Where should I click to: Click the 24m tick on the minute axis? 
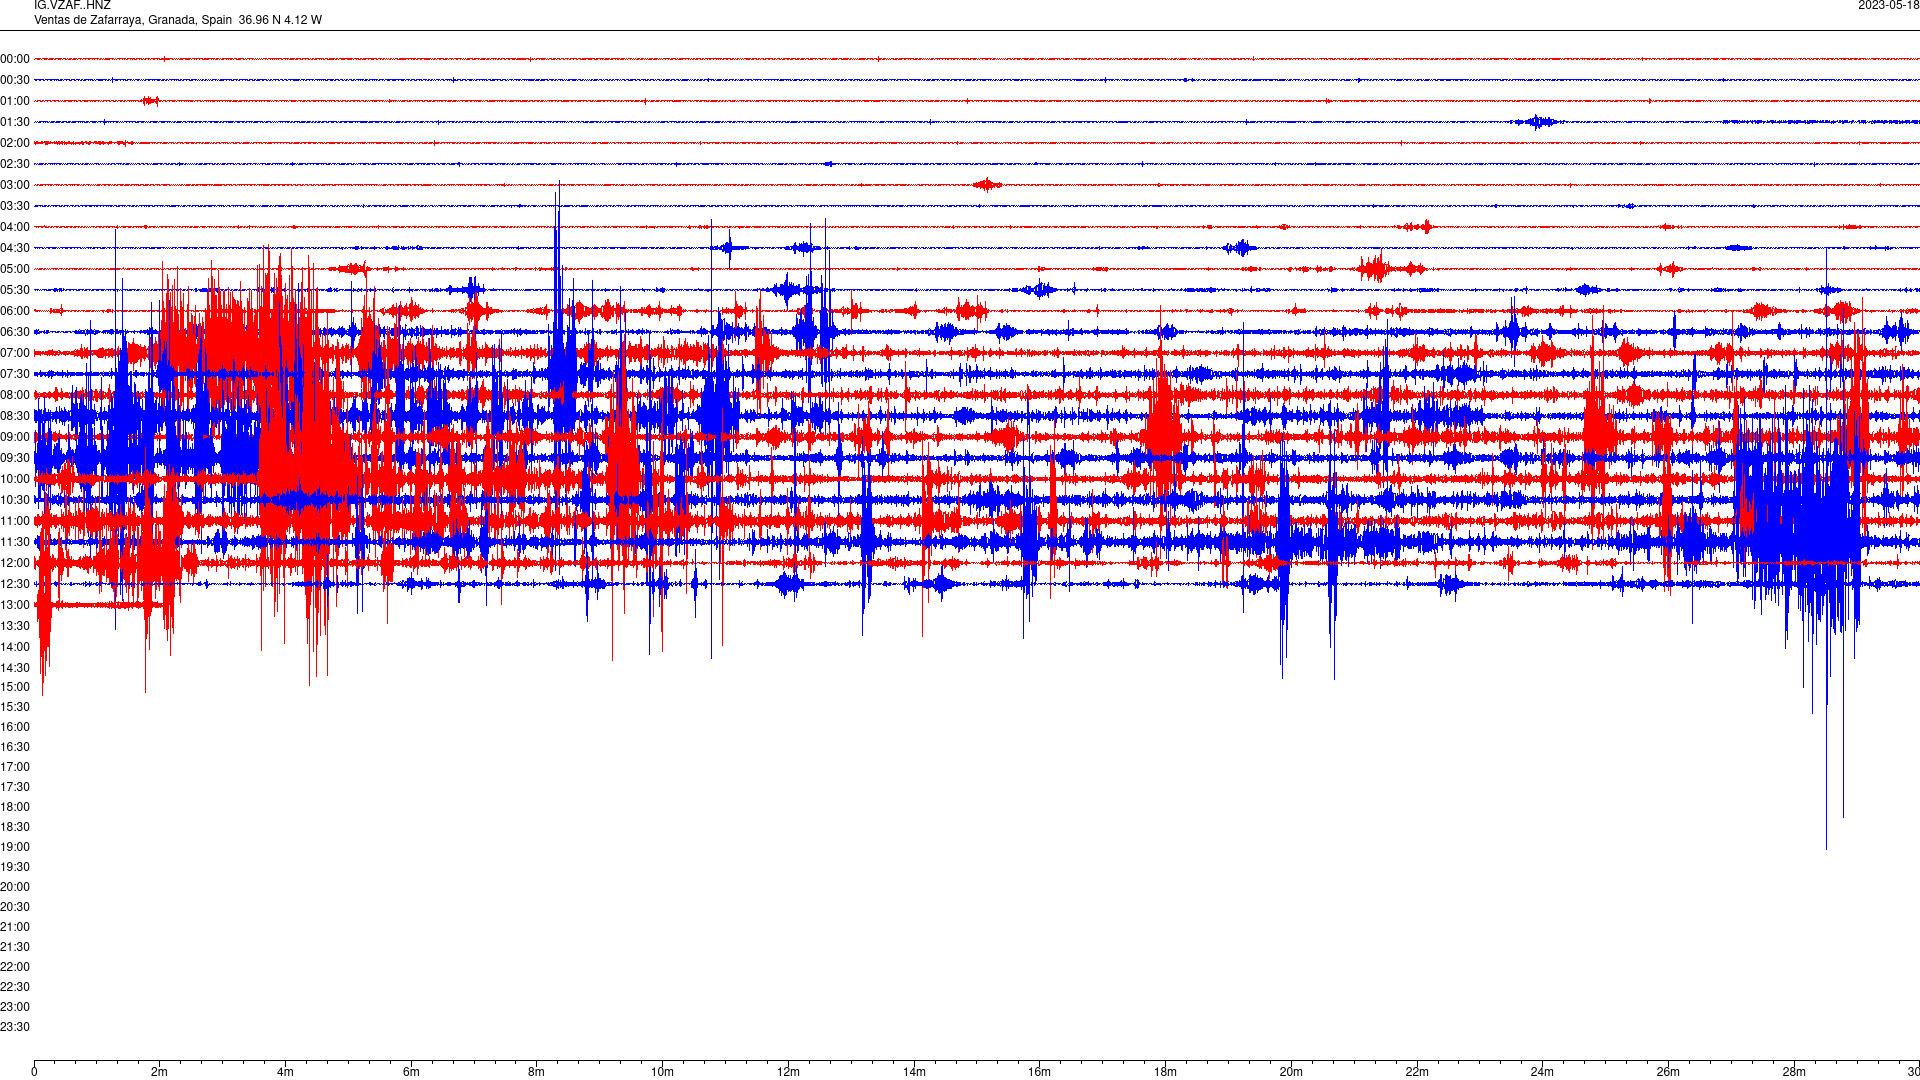(x=1542, y=1072)
